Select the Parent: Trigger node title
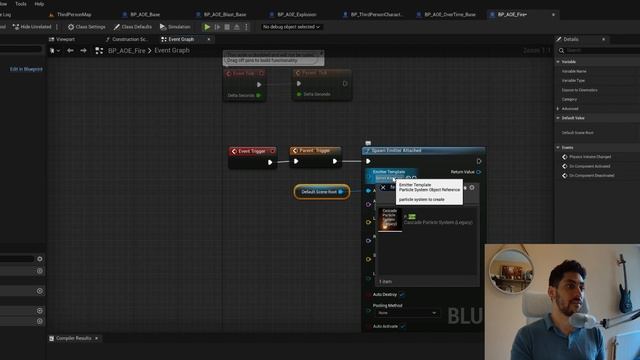Image resolution: width=640 pixels, height=360 pixels. [x=315, y=151]
